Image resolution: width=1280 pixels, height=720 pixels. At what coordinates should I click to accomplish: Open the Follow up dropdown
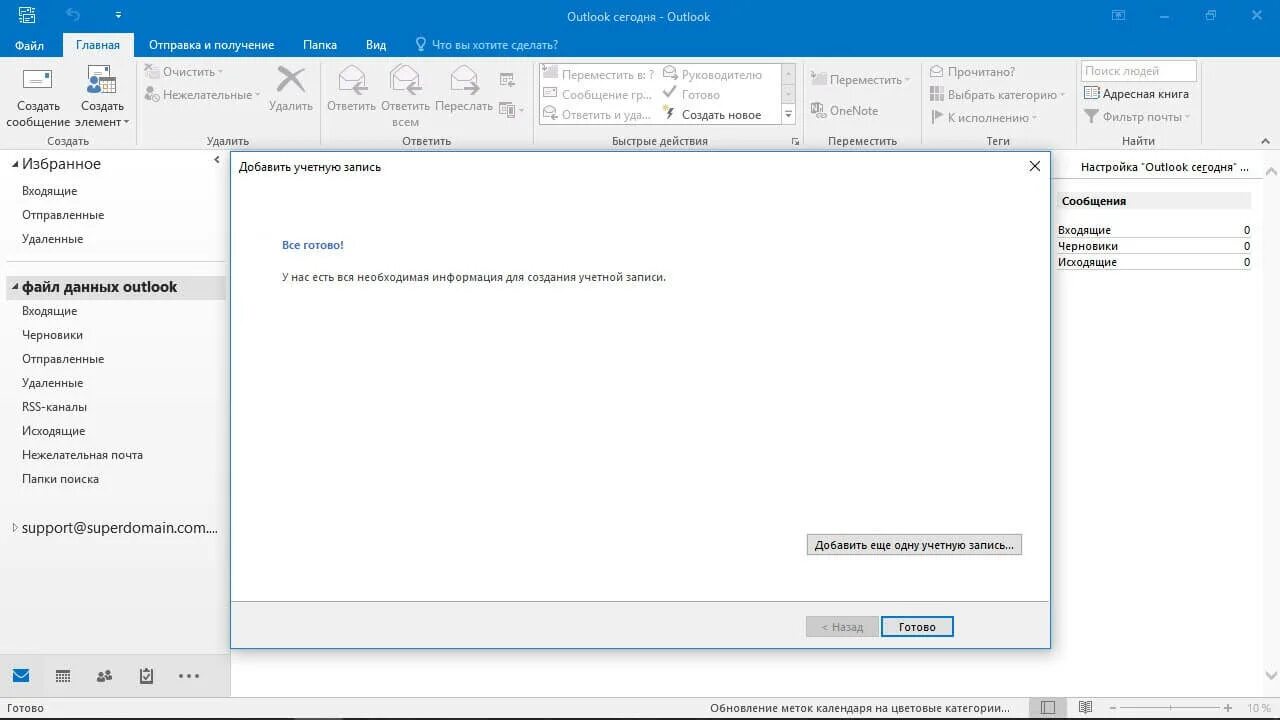point(983,118)
